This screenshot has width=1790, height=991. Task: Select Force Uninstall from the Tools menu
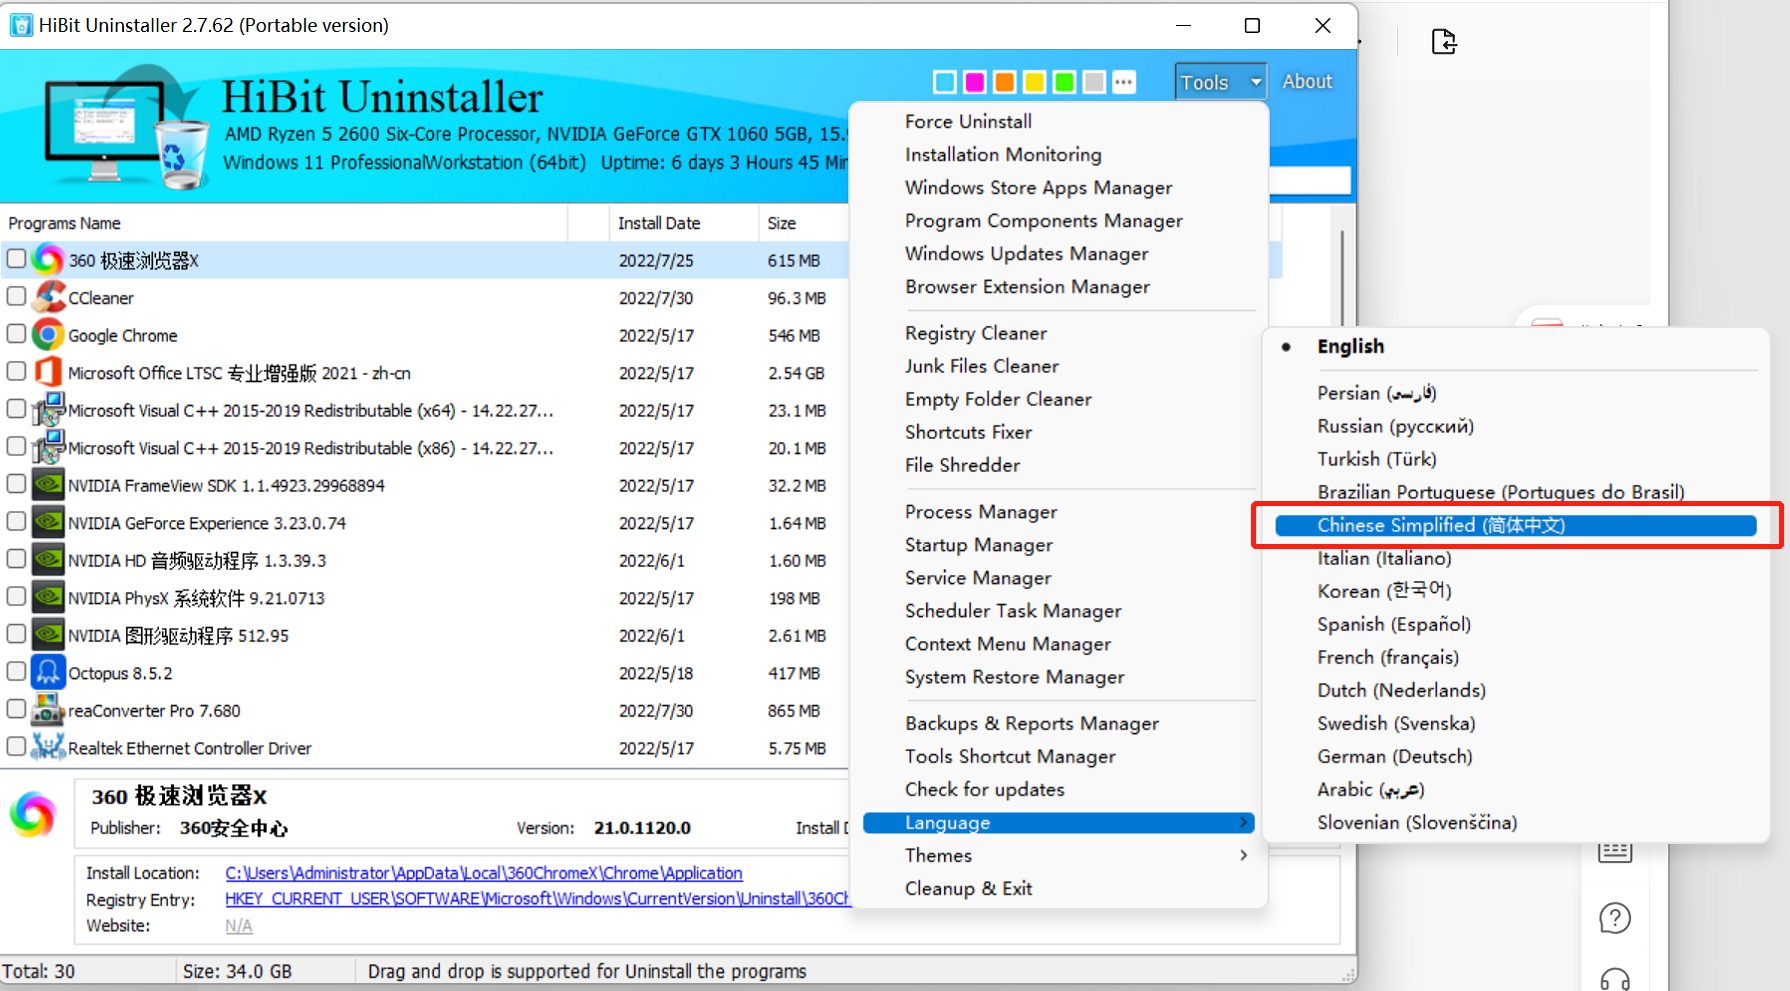click(x=968, y=121)
